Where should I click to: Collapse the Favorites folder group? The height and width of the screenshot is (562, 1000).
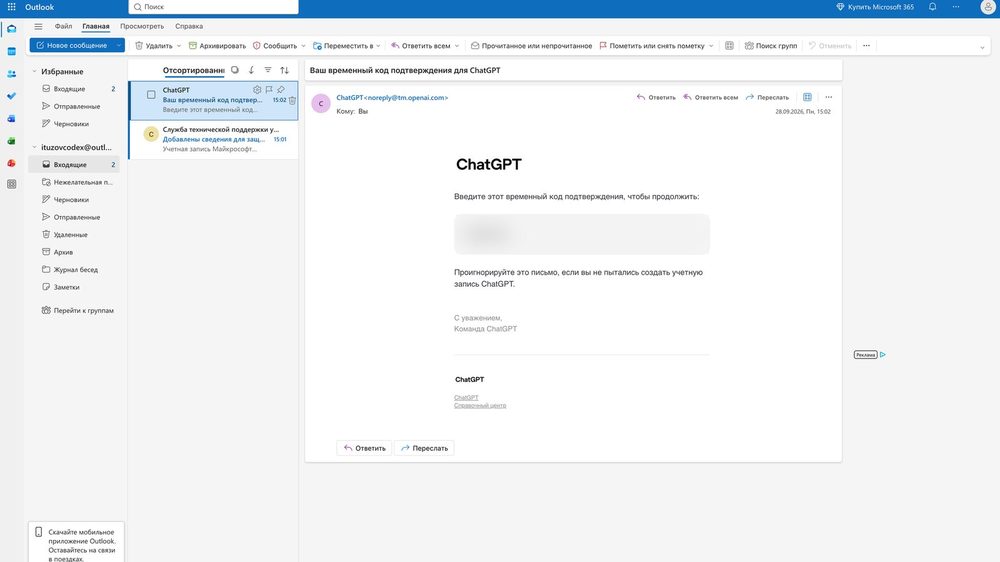(x=34, y=71)
